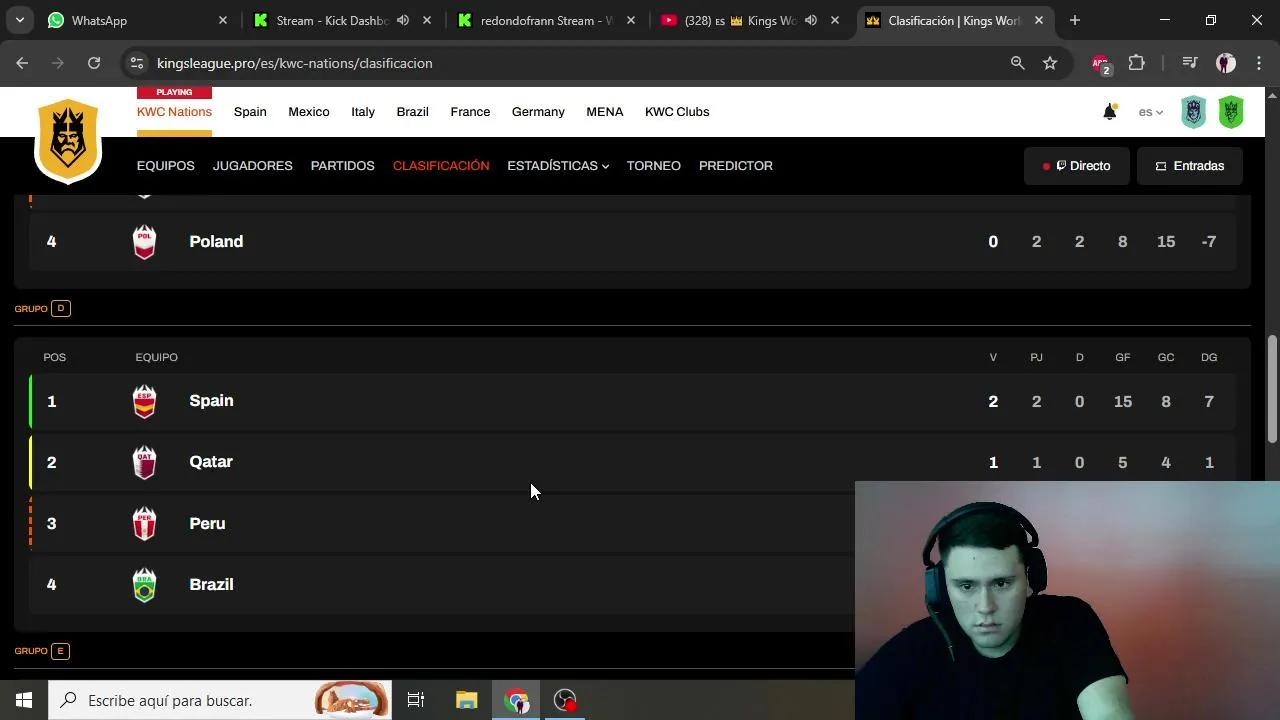Click Chrome icon on taskbar
Viewport: 1280px width, 720px height.
(x=517, y=700)
